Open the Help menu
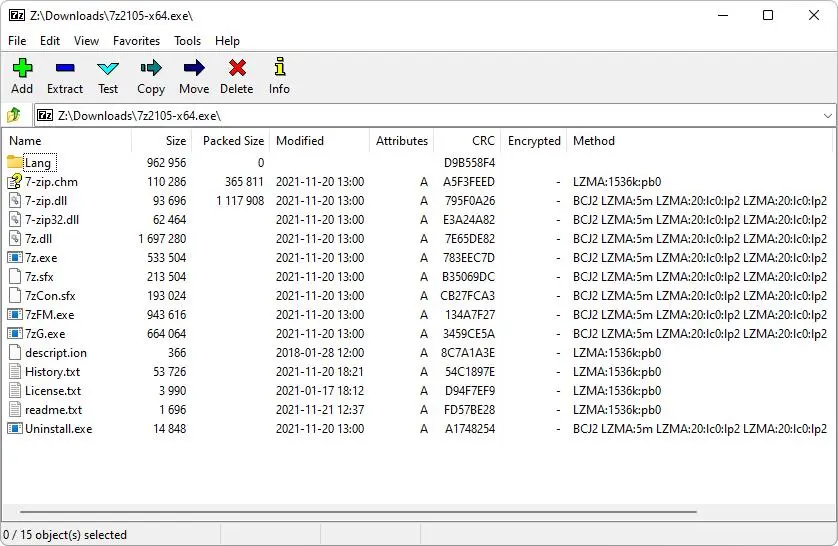 [x=227, y=41]
